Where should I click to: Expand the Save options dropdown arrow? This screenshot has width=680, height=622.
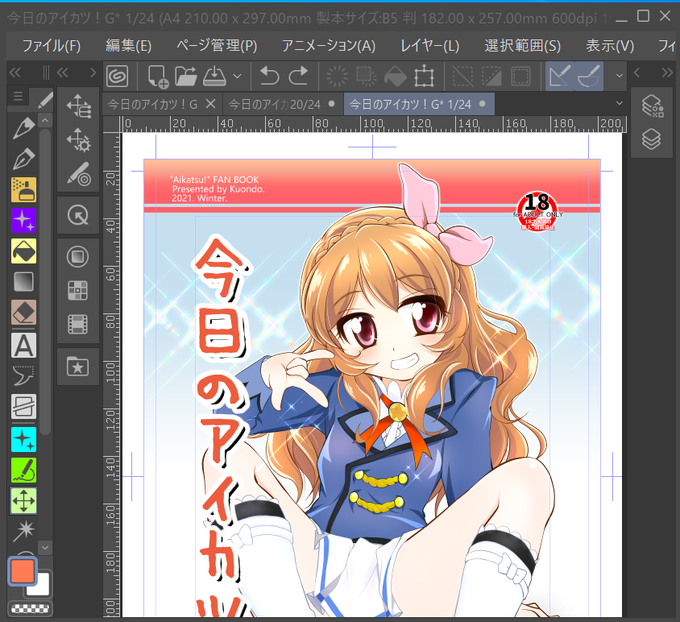coord(237,76)
